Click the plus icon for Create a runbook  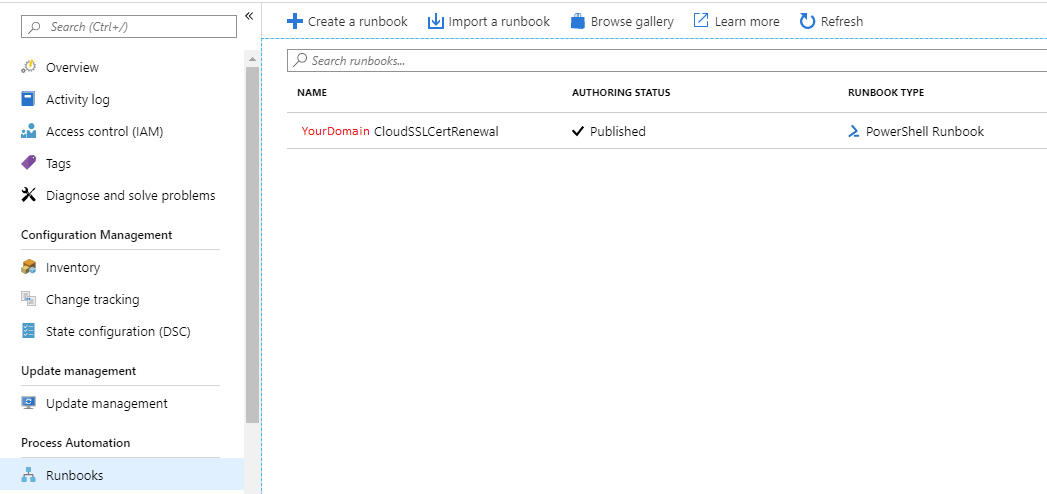pyautogui.click(x=294, y=21)
